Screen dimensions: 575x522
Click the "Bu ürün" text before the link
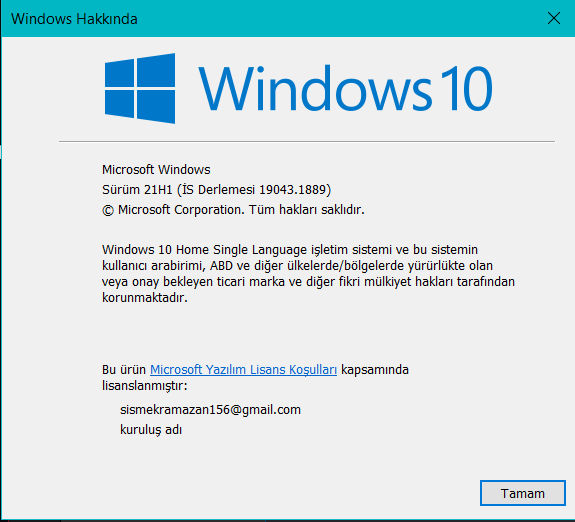click(x=124, y=369)
